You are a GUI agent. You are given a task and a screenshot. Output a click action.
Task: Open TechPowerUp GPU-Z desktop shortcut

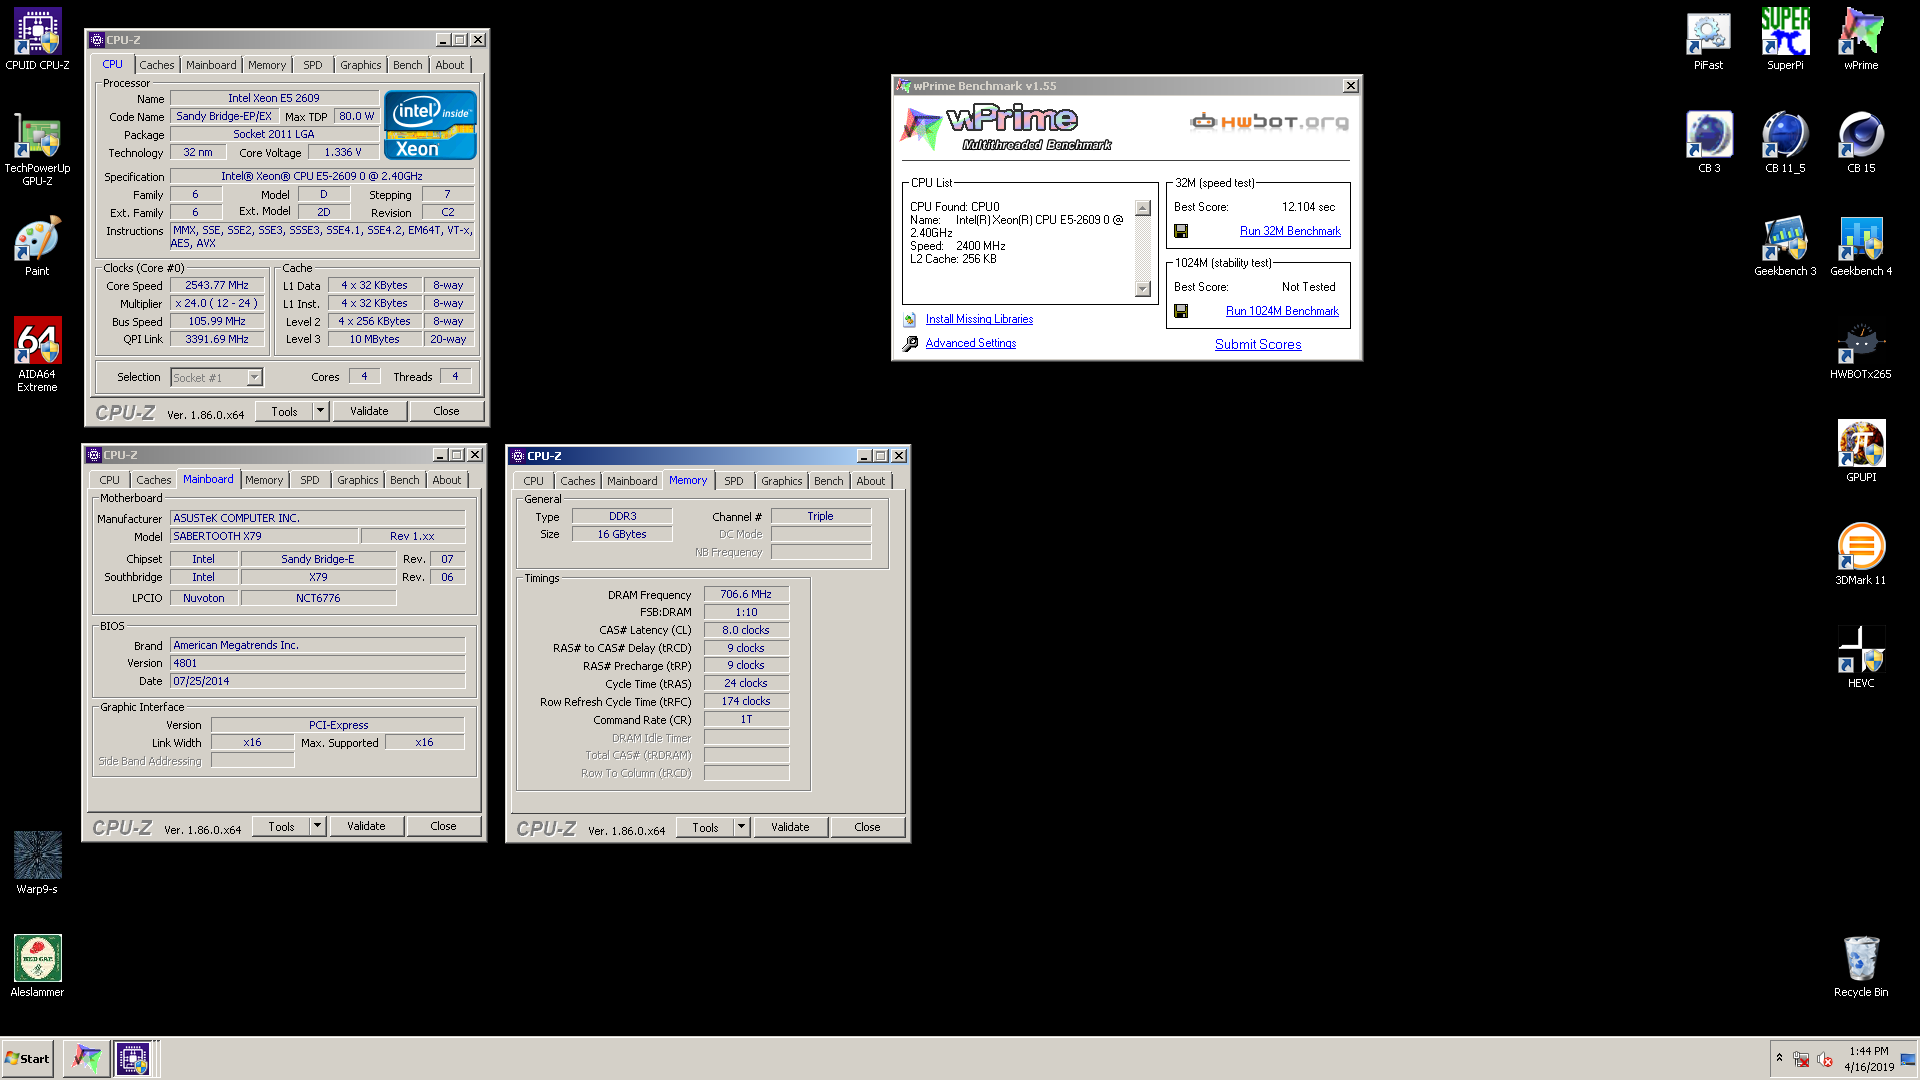click(37, 149)
